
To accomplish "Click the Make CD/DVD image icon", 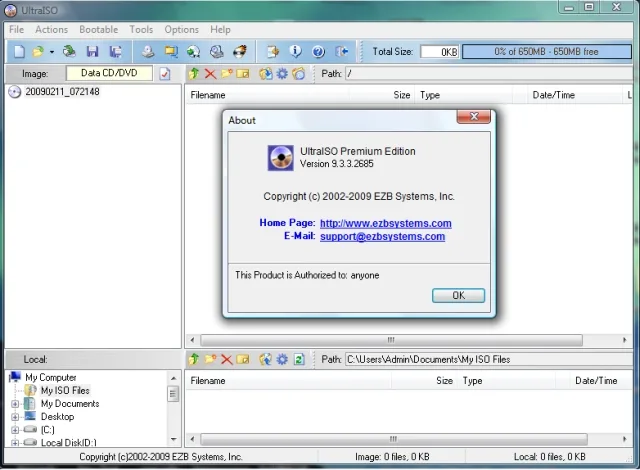I will tap(148, 51).
